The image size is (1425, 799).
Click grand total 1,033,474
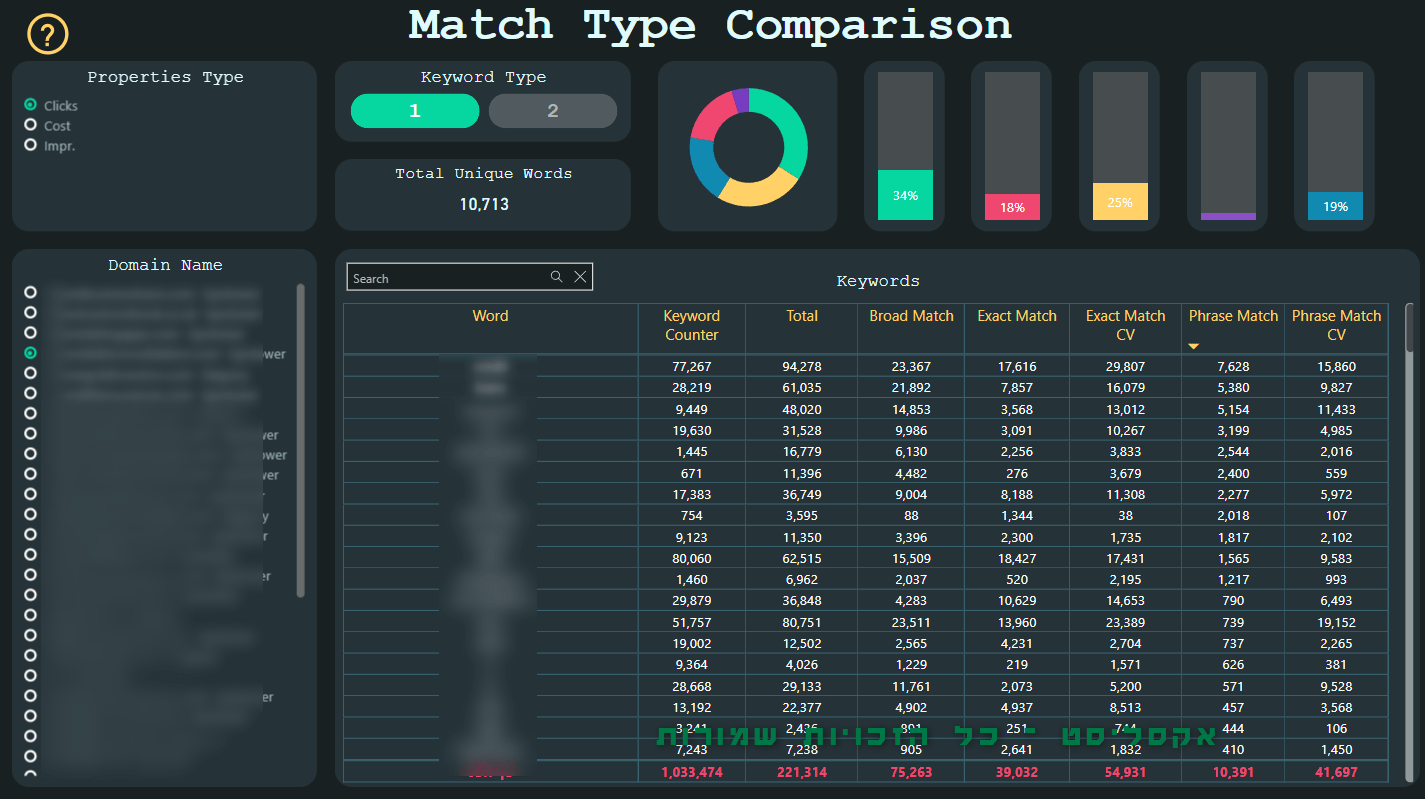692,772
